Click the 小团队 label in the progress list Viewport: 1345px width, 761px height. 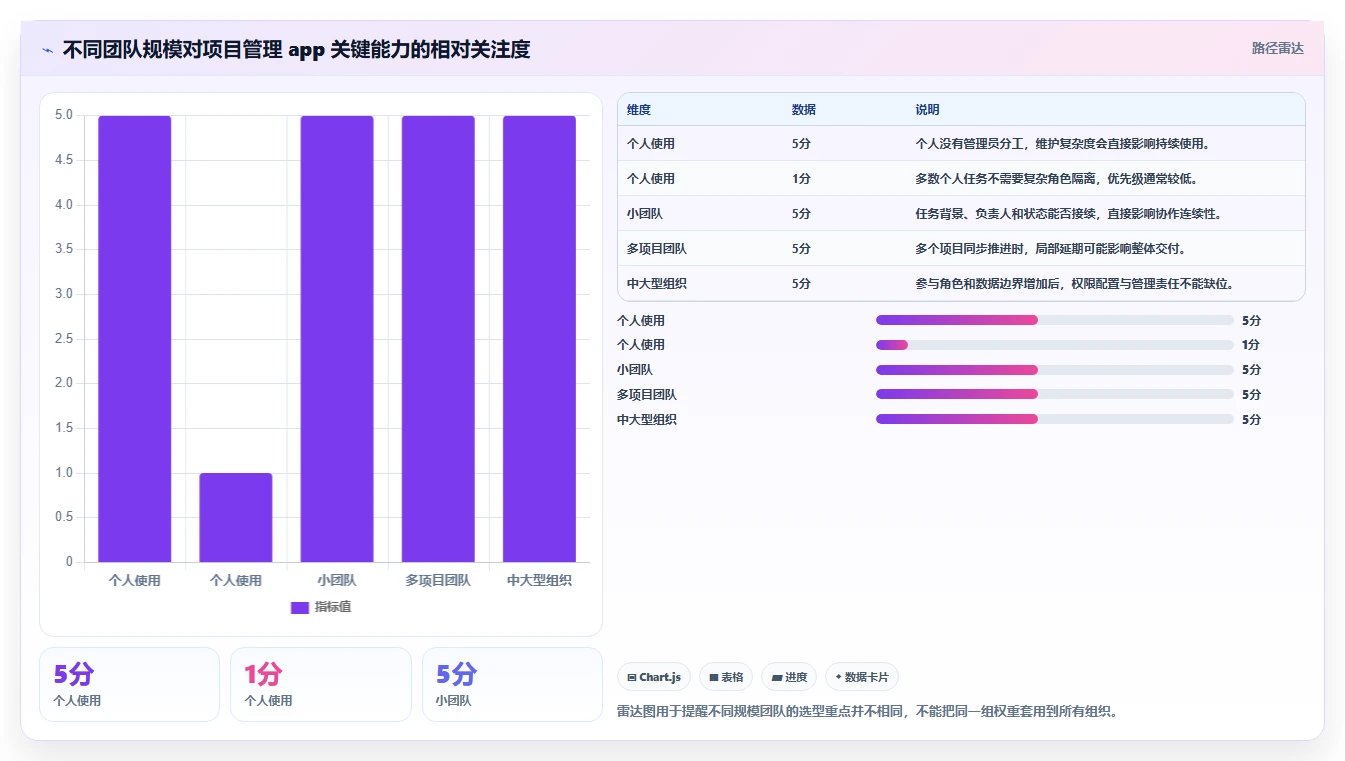point(635,370)
